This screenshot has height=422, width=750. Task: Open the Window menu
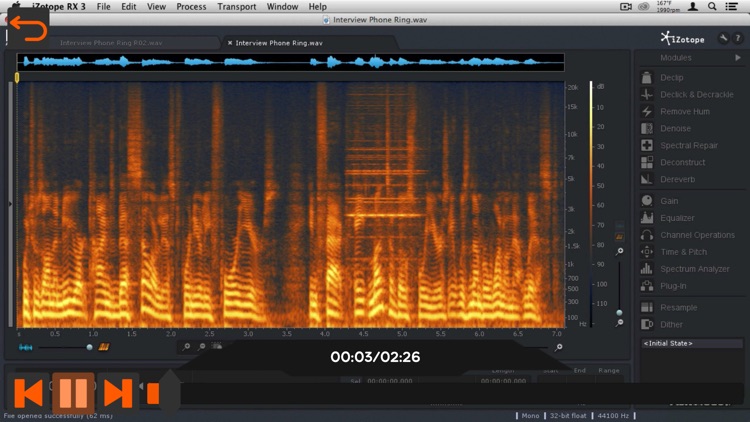coord(282,6)
